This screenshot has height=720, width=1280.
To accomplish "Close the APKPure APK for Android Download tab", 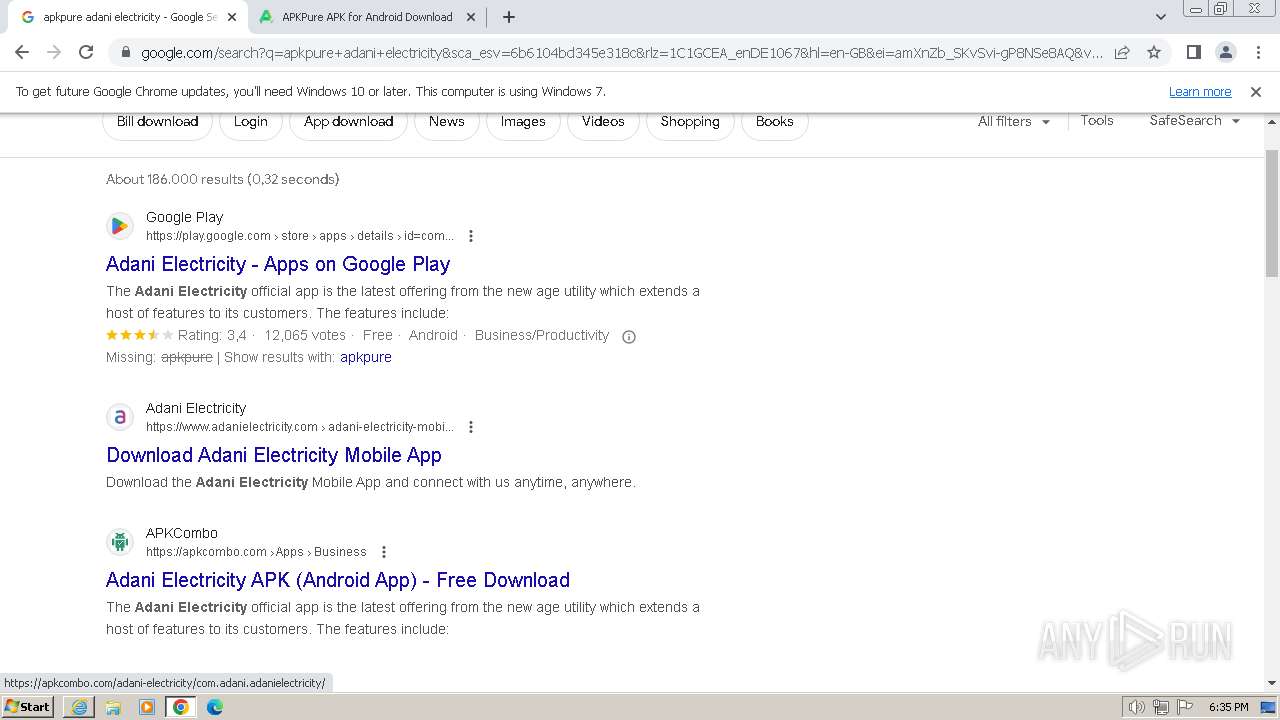I will (471, 17).
